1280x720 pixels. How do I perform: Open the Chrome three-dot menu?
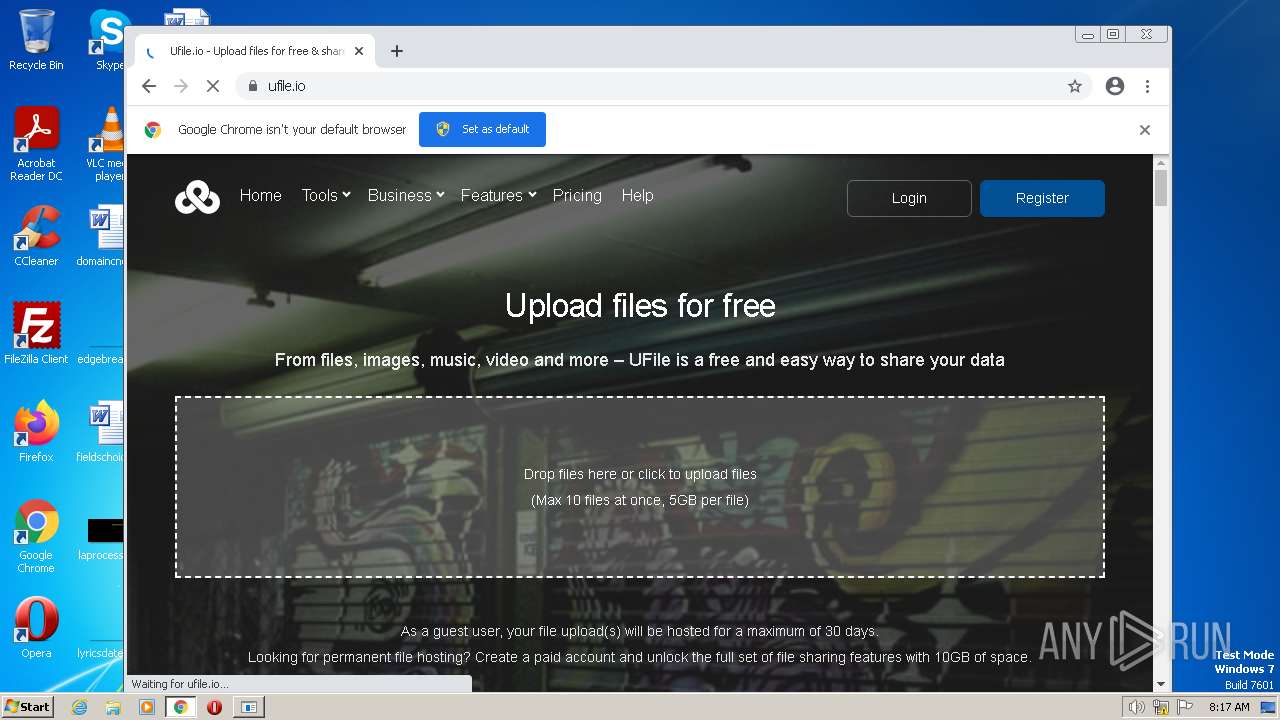pos(1147,86)
